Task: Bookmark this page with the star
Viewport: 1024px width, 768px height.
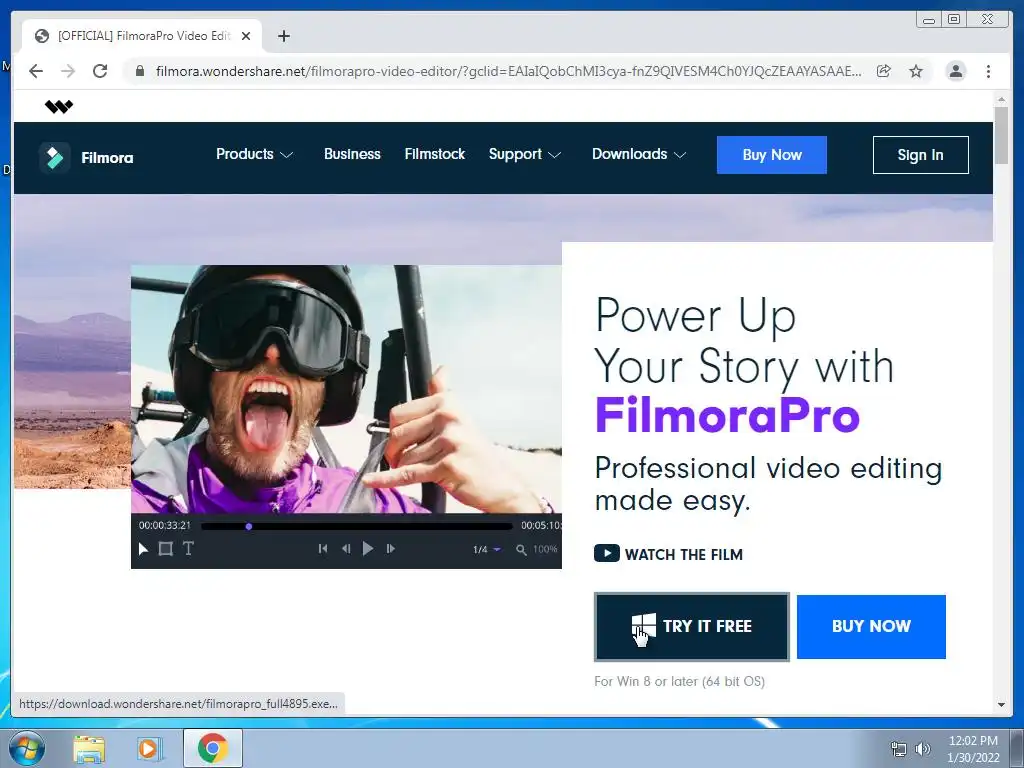Action: [916, 71]
